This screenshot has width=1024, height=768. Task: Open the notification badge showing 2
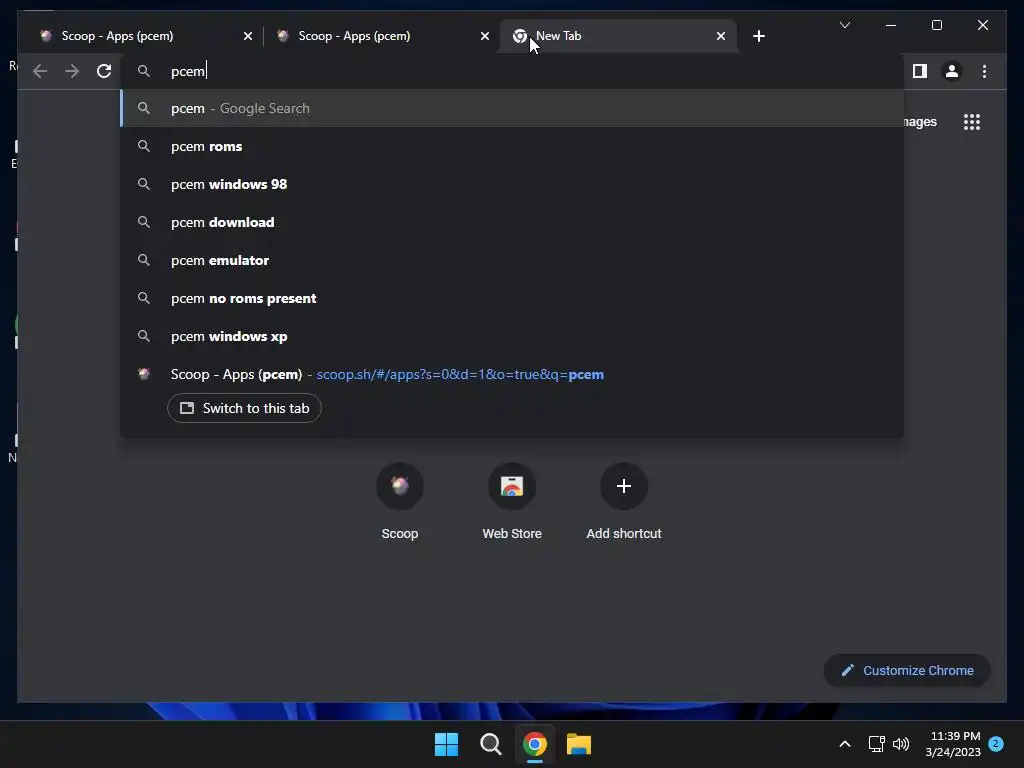(x=996, y=743)
